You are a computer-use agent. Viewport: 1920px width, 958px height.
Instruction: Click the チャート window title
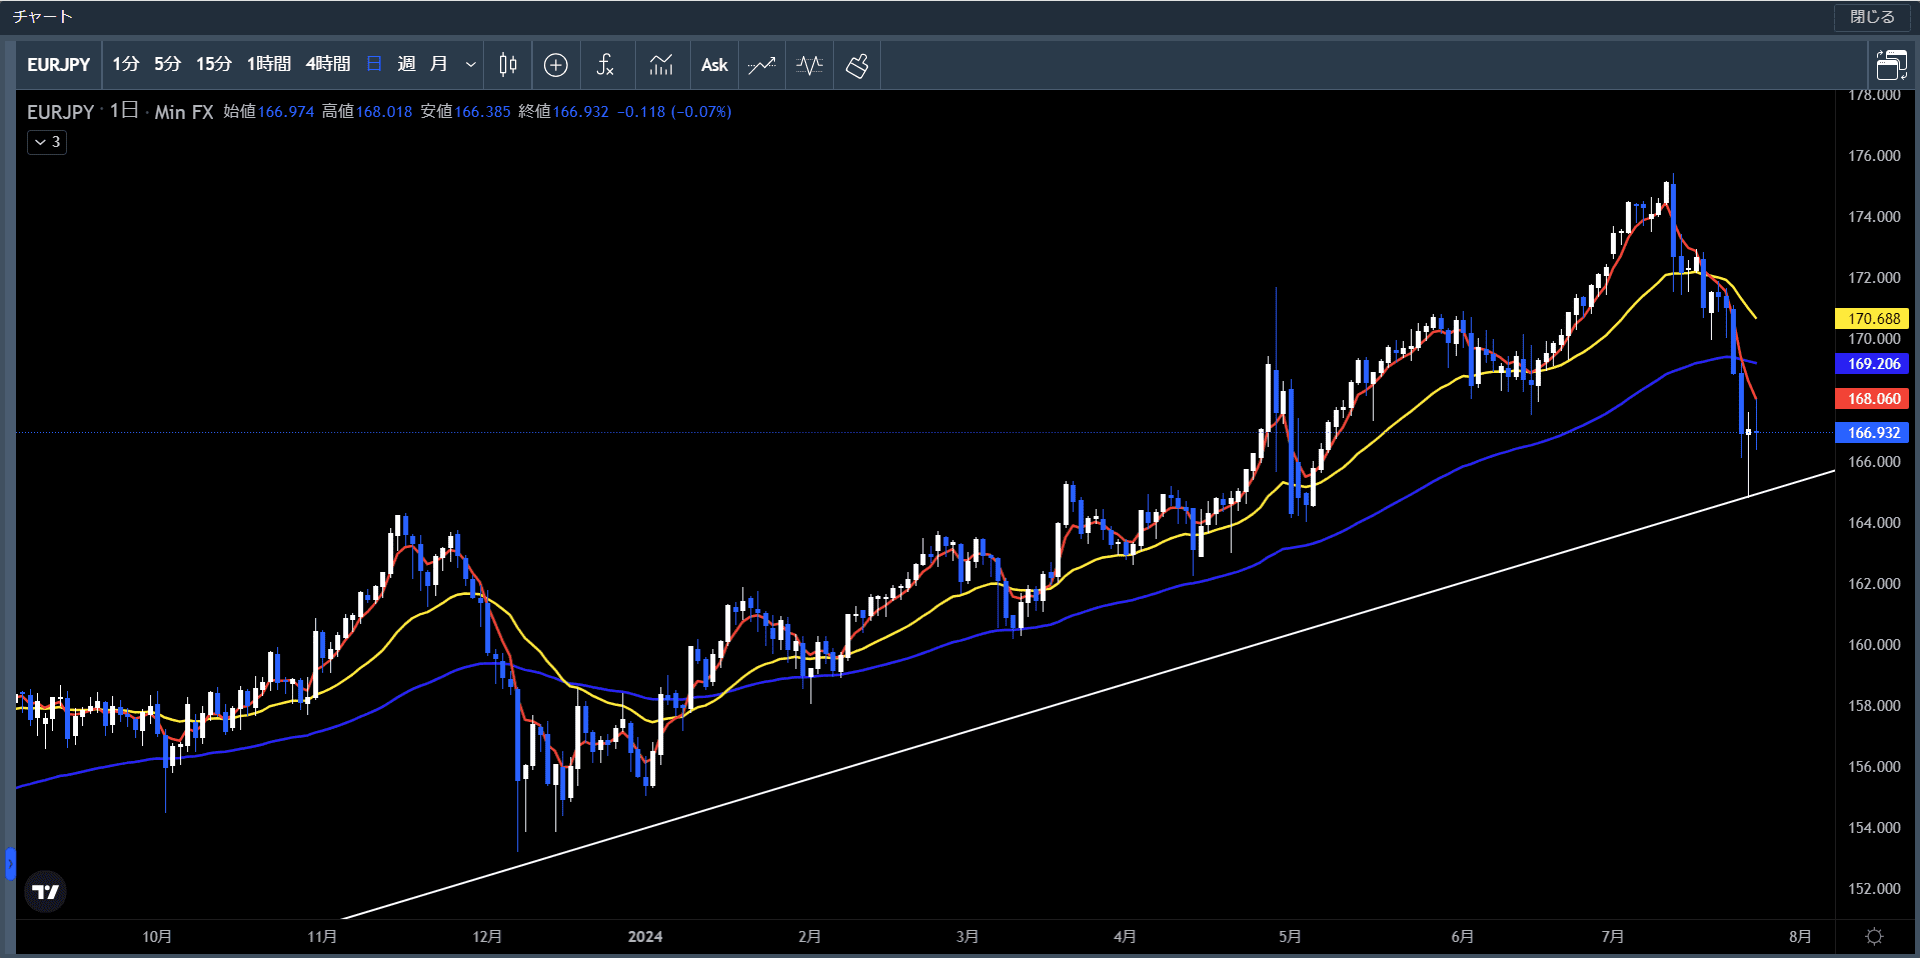[43, 17]
